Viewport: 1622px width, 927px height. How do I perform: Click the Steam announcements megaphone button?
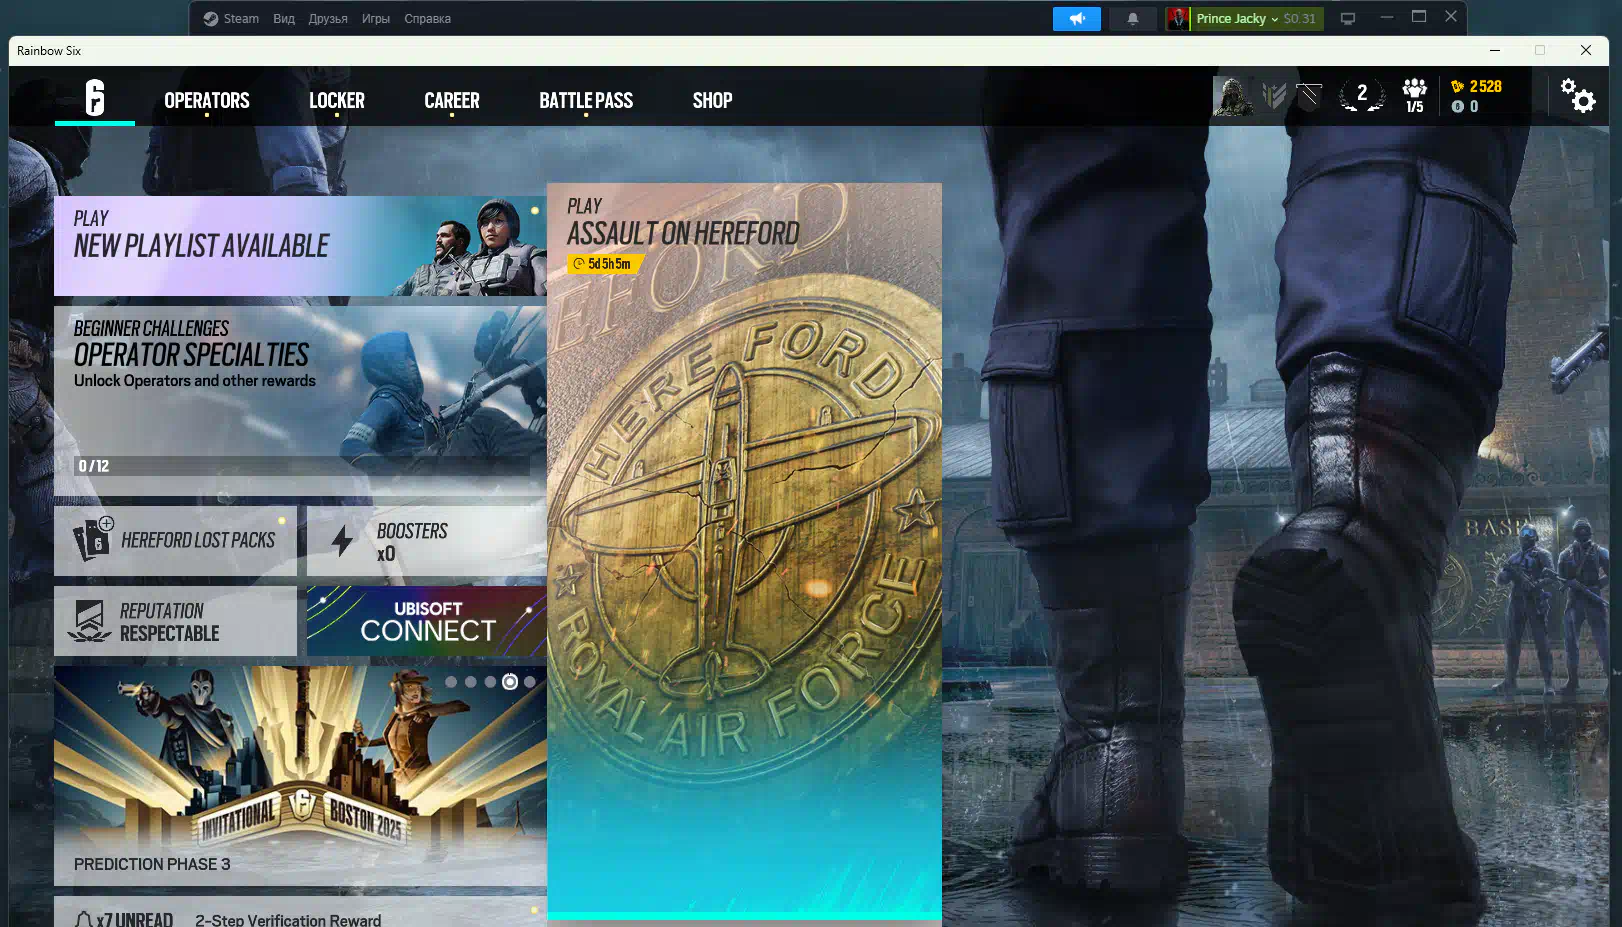coord(1077,18)
